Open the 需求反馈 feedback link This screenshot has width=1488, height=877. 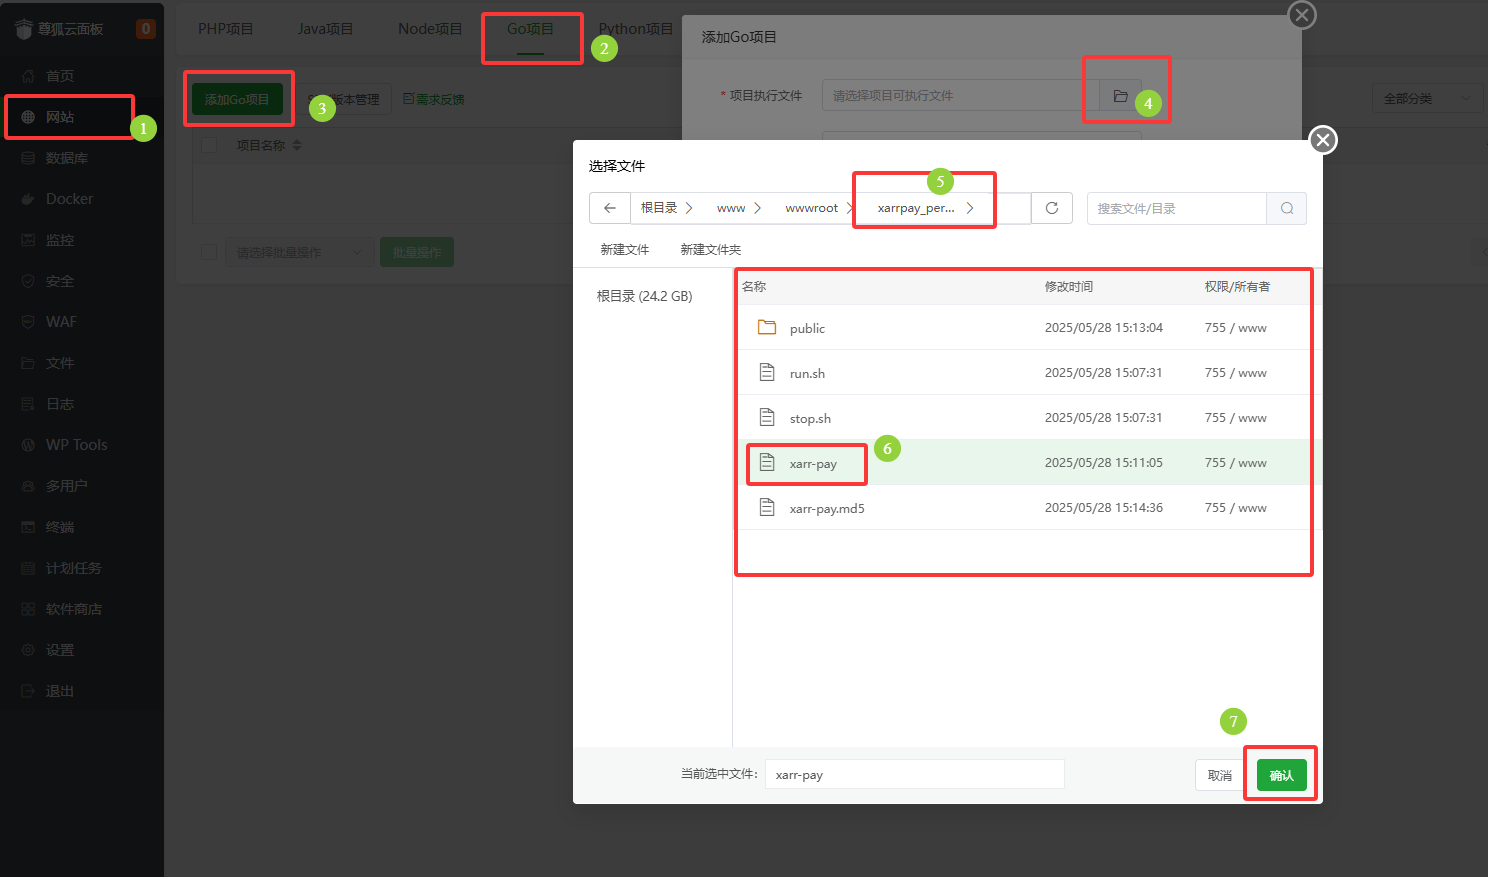[434, 99]
